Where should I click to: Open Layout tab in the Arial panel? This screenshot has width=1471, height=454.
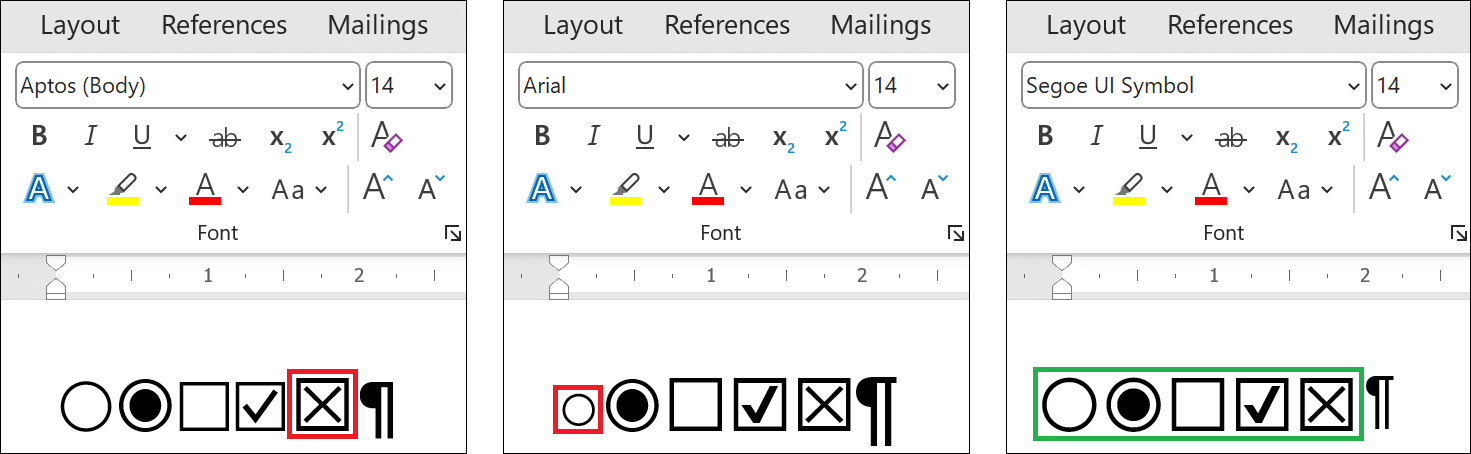click(583, 25)
